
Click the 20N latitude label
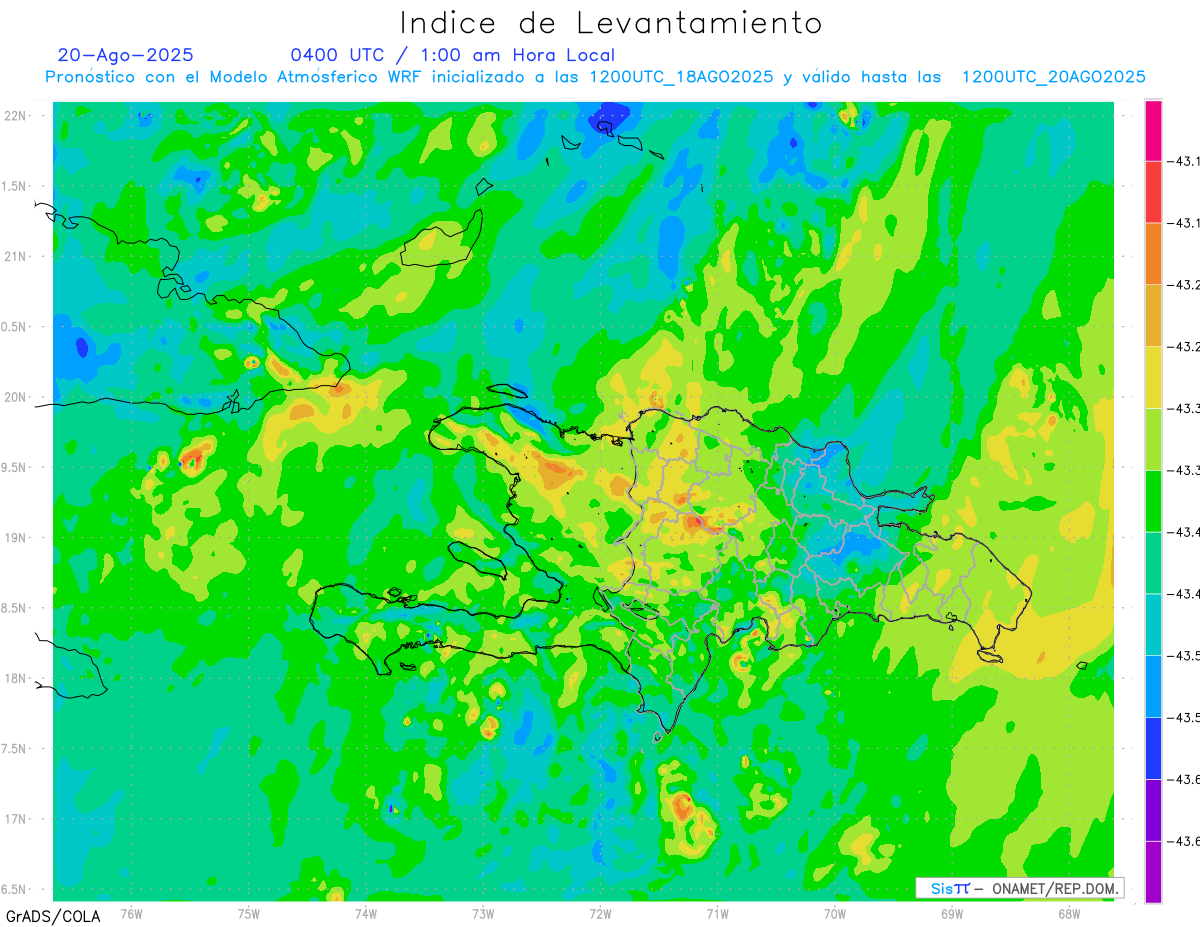(16, 397)
